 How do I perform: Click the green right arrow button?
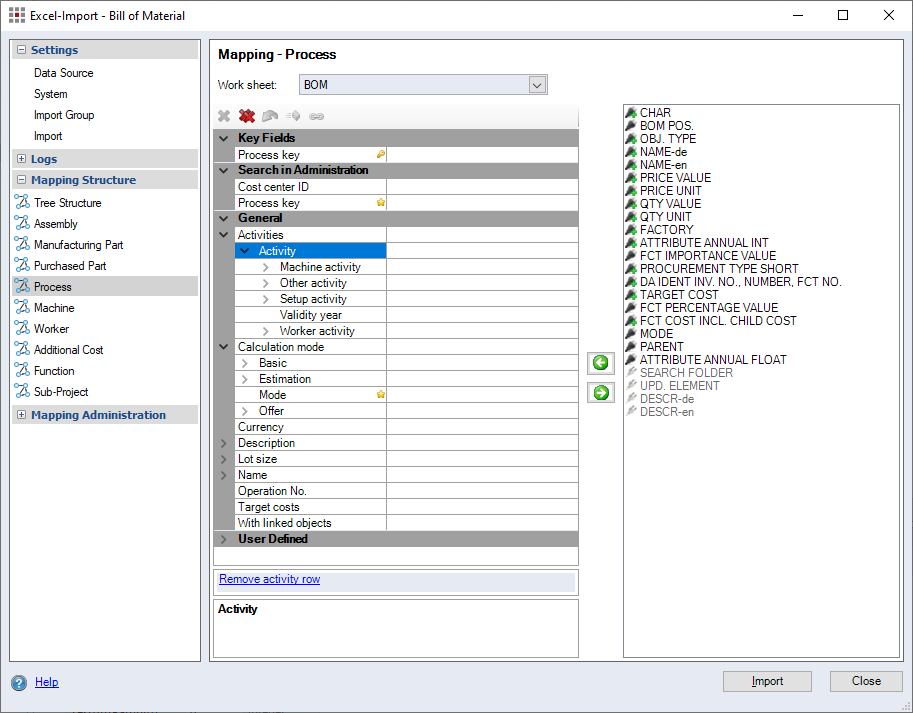pos(601,393)
